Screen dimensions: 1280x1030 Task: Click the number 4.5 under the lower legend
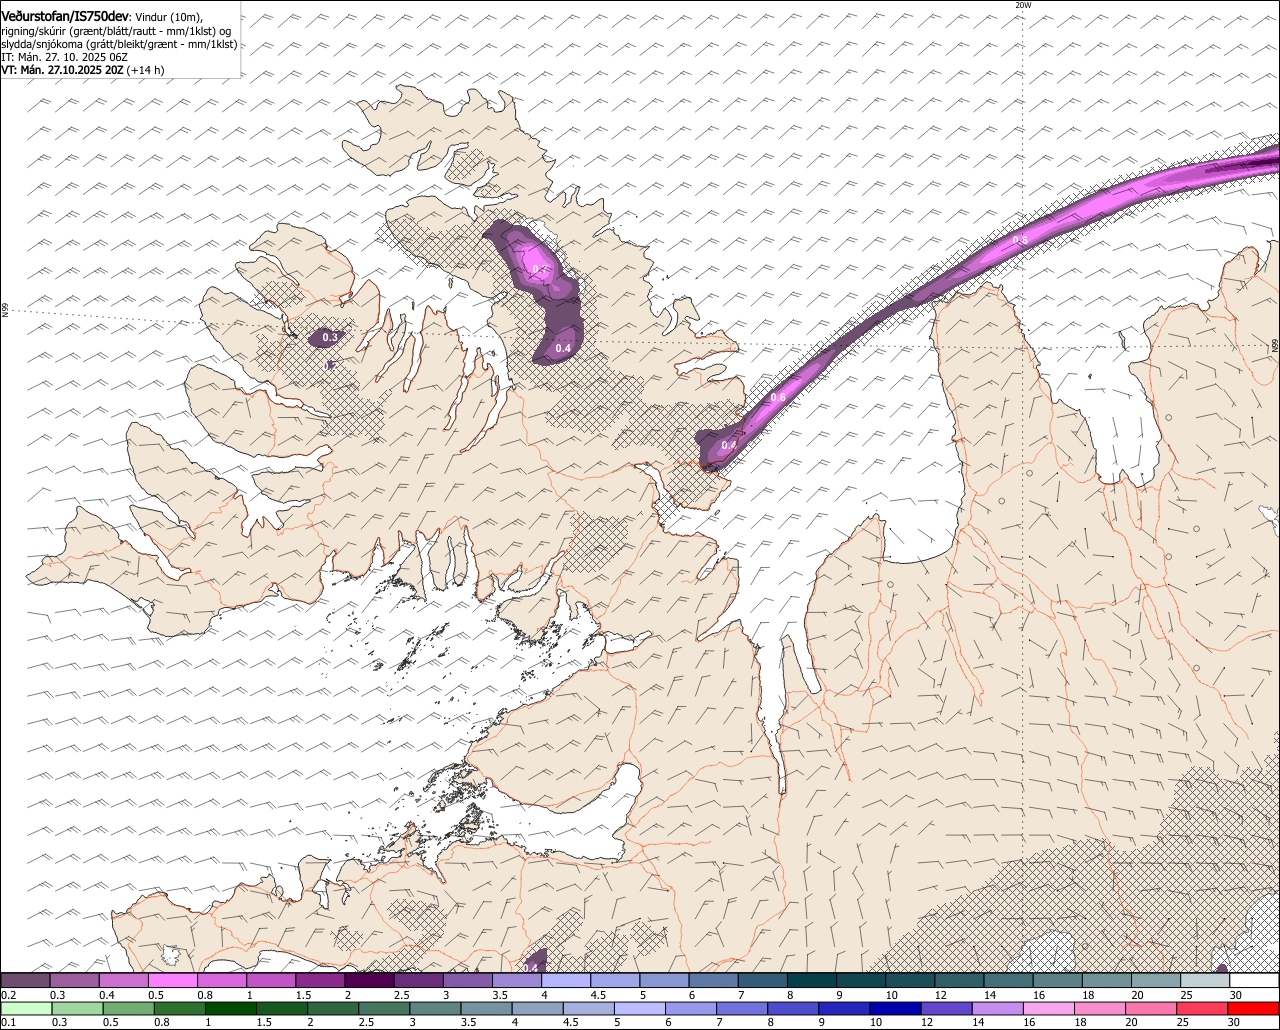[570, 1022]
